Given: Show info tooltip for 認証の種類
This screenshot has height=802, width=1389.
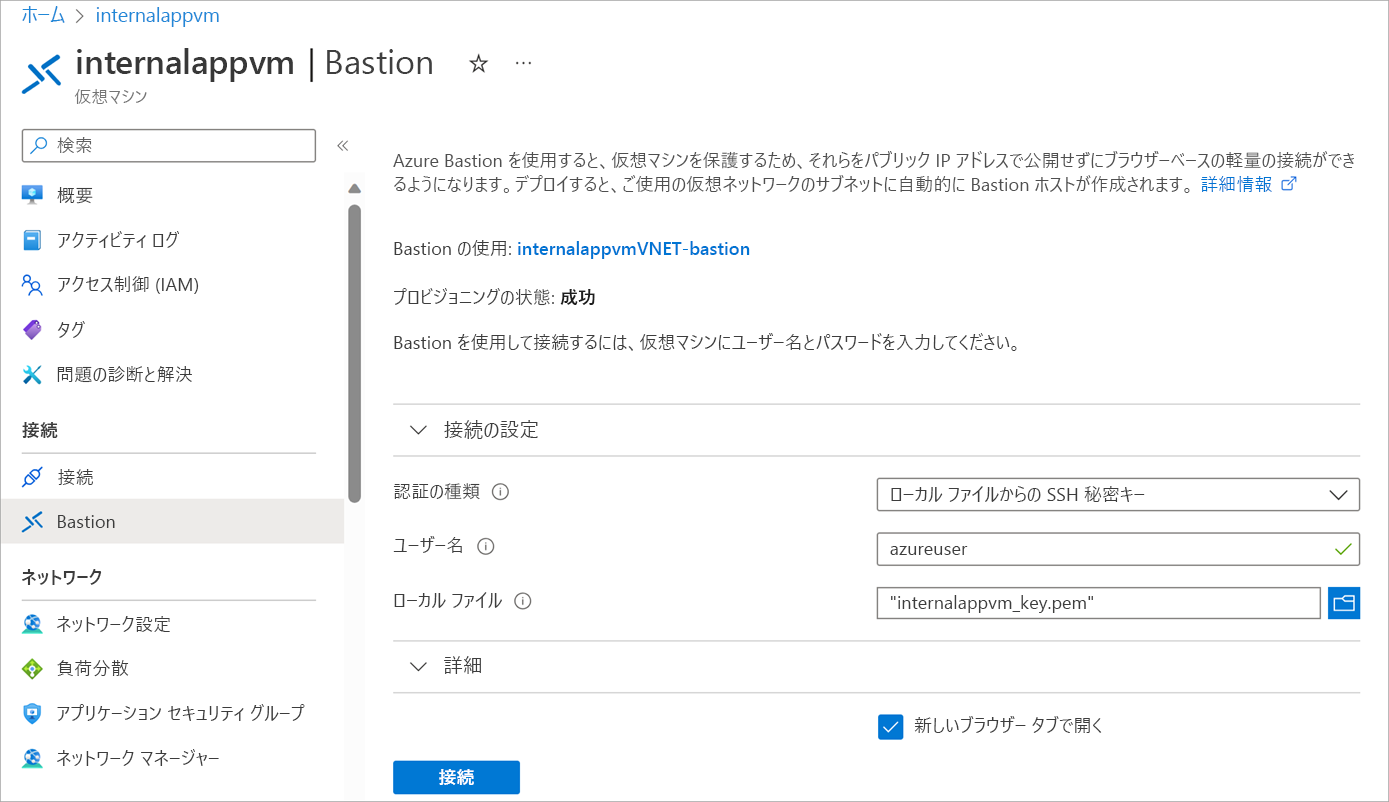Looking at the screenshot, I should coord(501,492).
